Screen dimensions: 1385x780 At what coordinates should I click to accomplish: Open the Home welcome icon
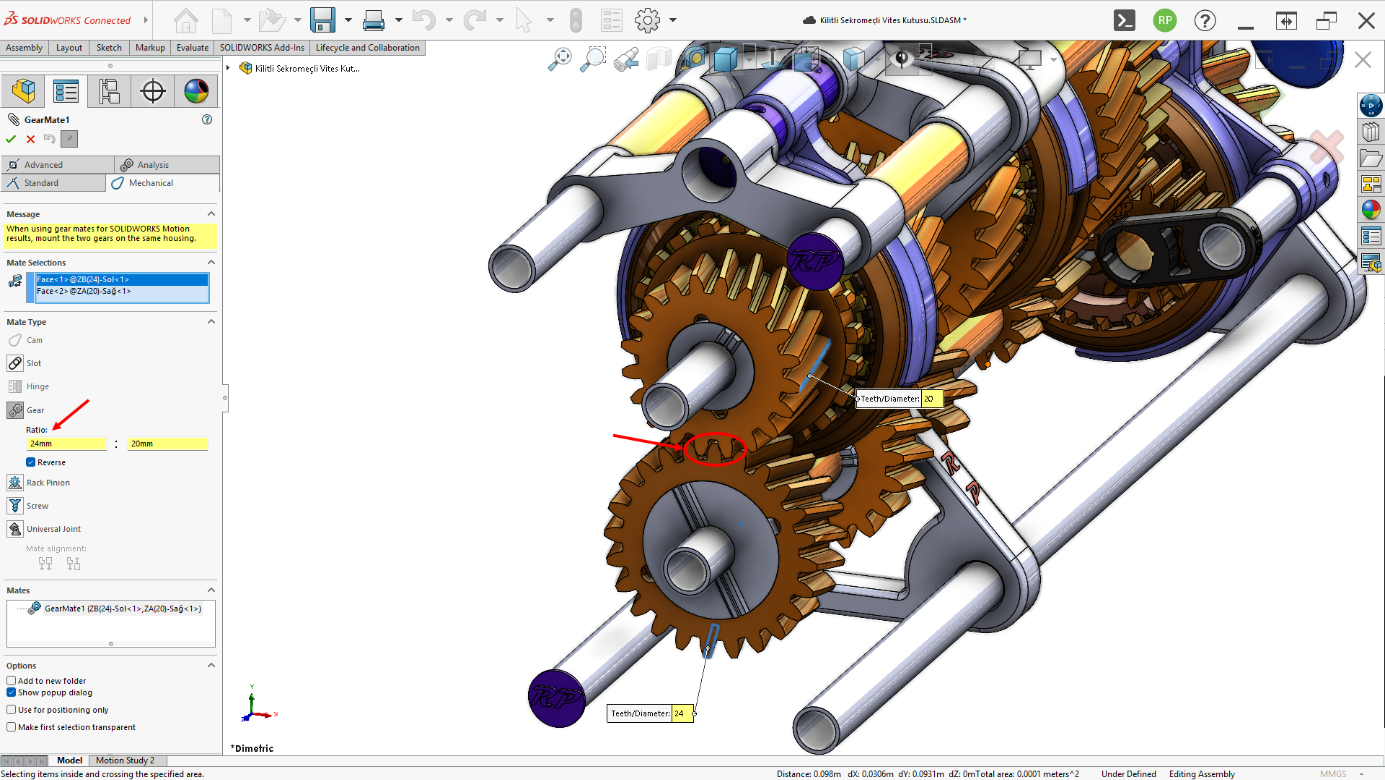click(x=186, y=20)
